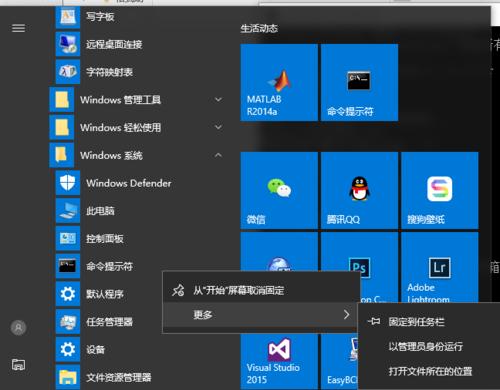Click the 远程桌面连接 label
The height and width of the screenshot is (390, 500).
pyautogui.click(x=114, y=44)
